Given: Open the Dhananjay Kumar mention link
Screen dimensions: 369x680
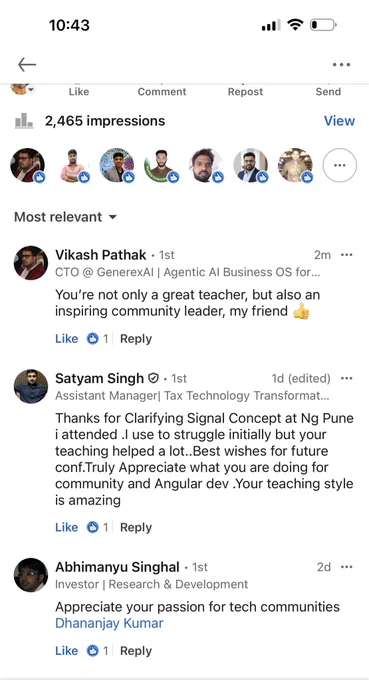Looking at the screenshot, I should click(x=109, y=624).
